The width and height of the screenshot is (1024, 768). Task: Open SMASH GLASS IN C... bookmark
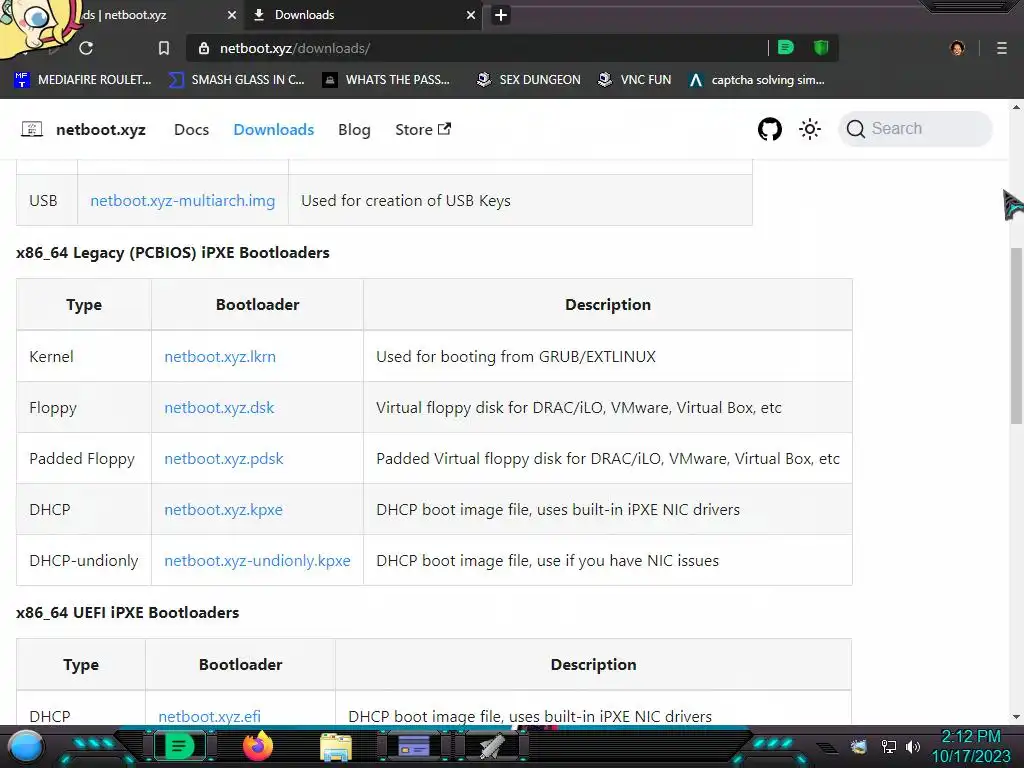pyautogui.click(x=236, y=80)
